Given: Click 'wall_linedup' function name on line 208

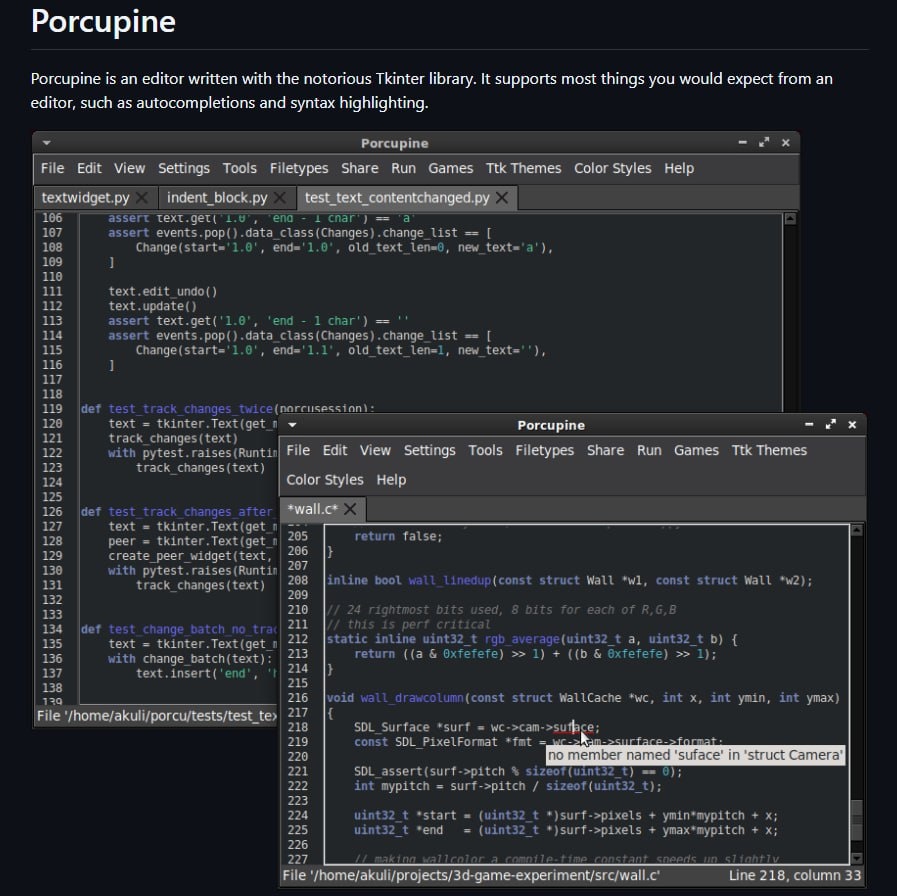Looking at the screenshot, I should [450, 581].
